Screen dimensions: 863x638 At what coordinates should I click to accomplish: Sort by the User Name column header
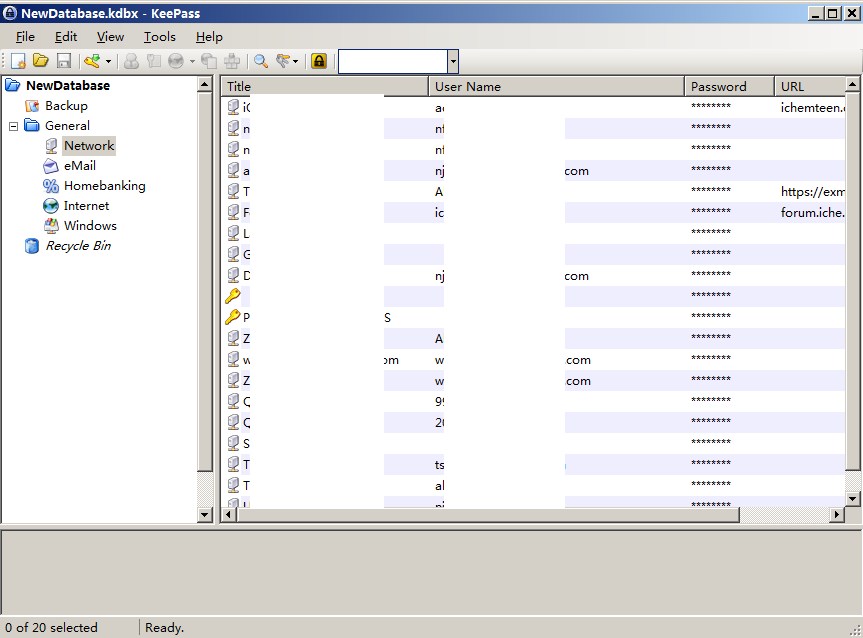[x=556, y=86]
